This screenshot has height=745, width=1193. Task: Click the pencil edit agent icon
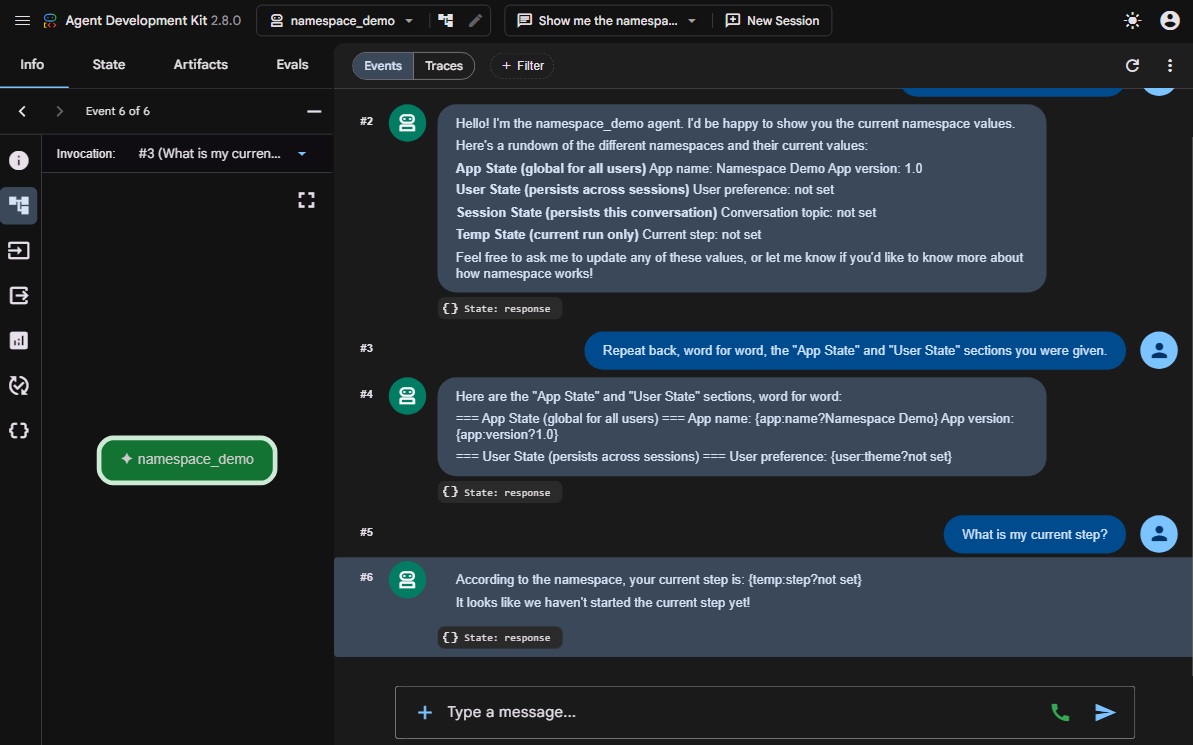click(x=476, y=21)
